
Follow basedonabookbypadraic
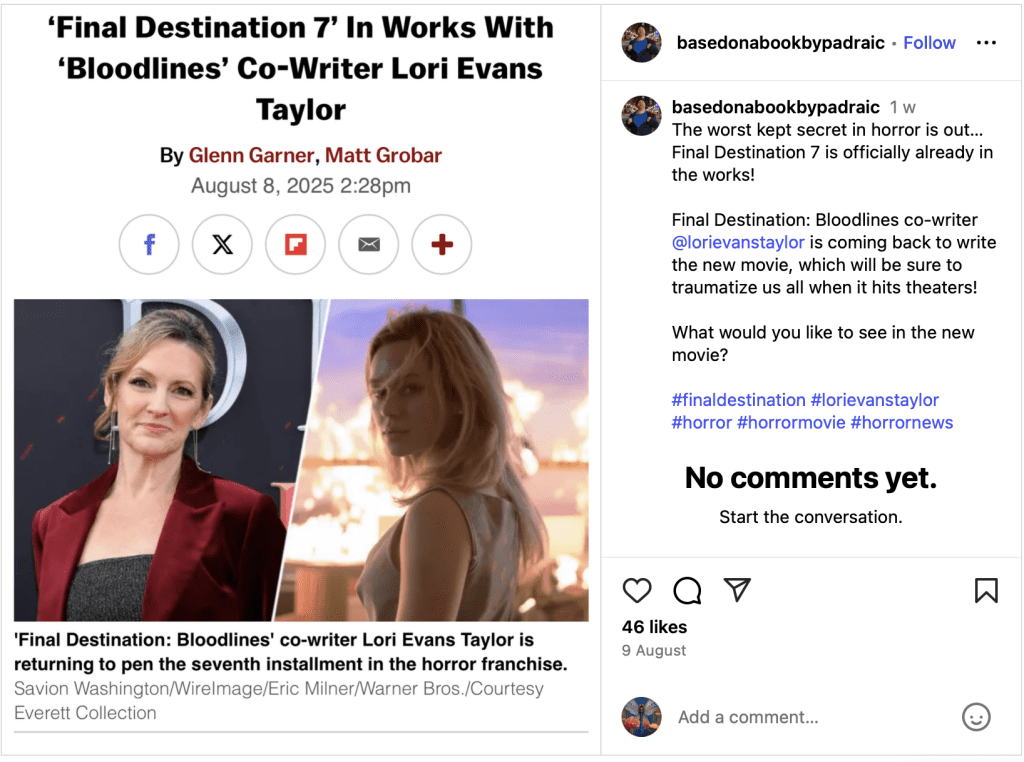click(929, 43)
